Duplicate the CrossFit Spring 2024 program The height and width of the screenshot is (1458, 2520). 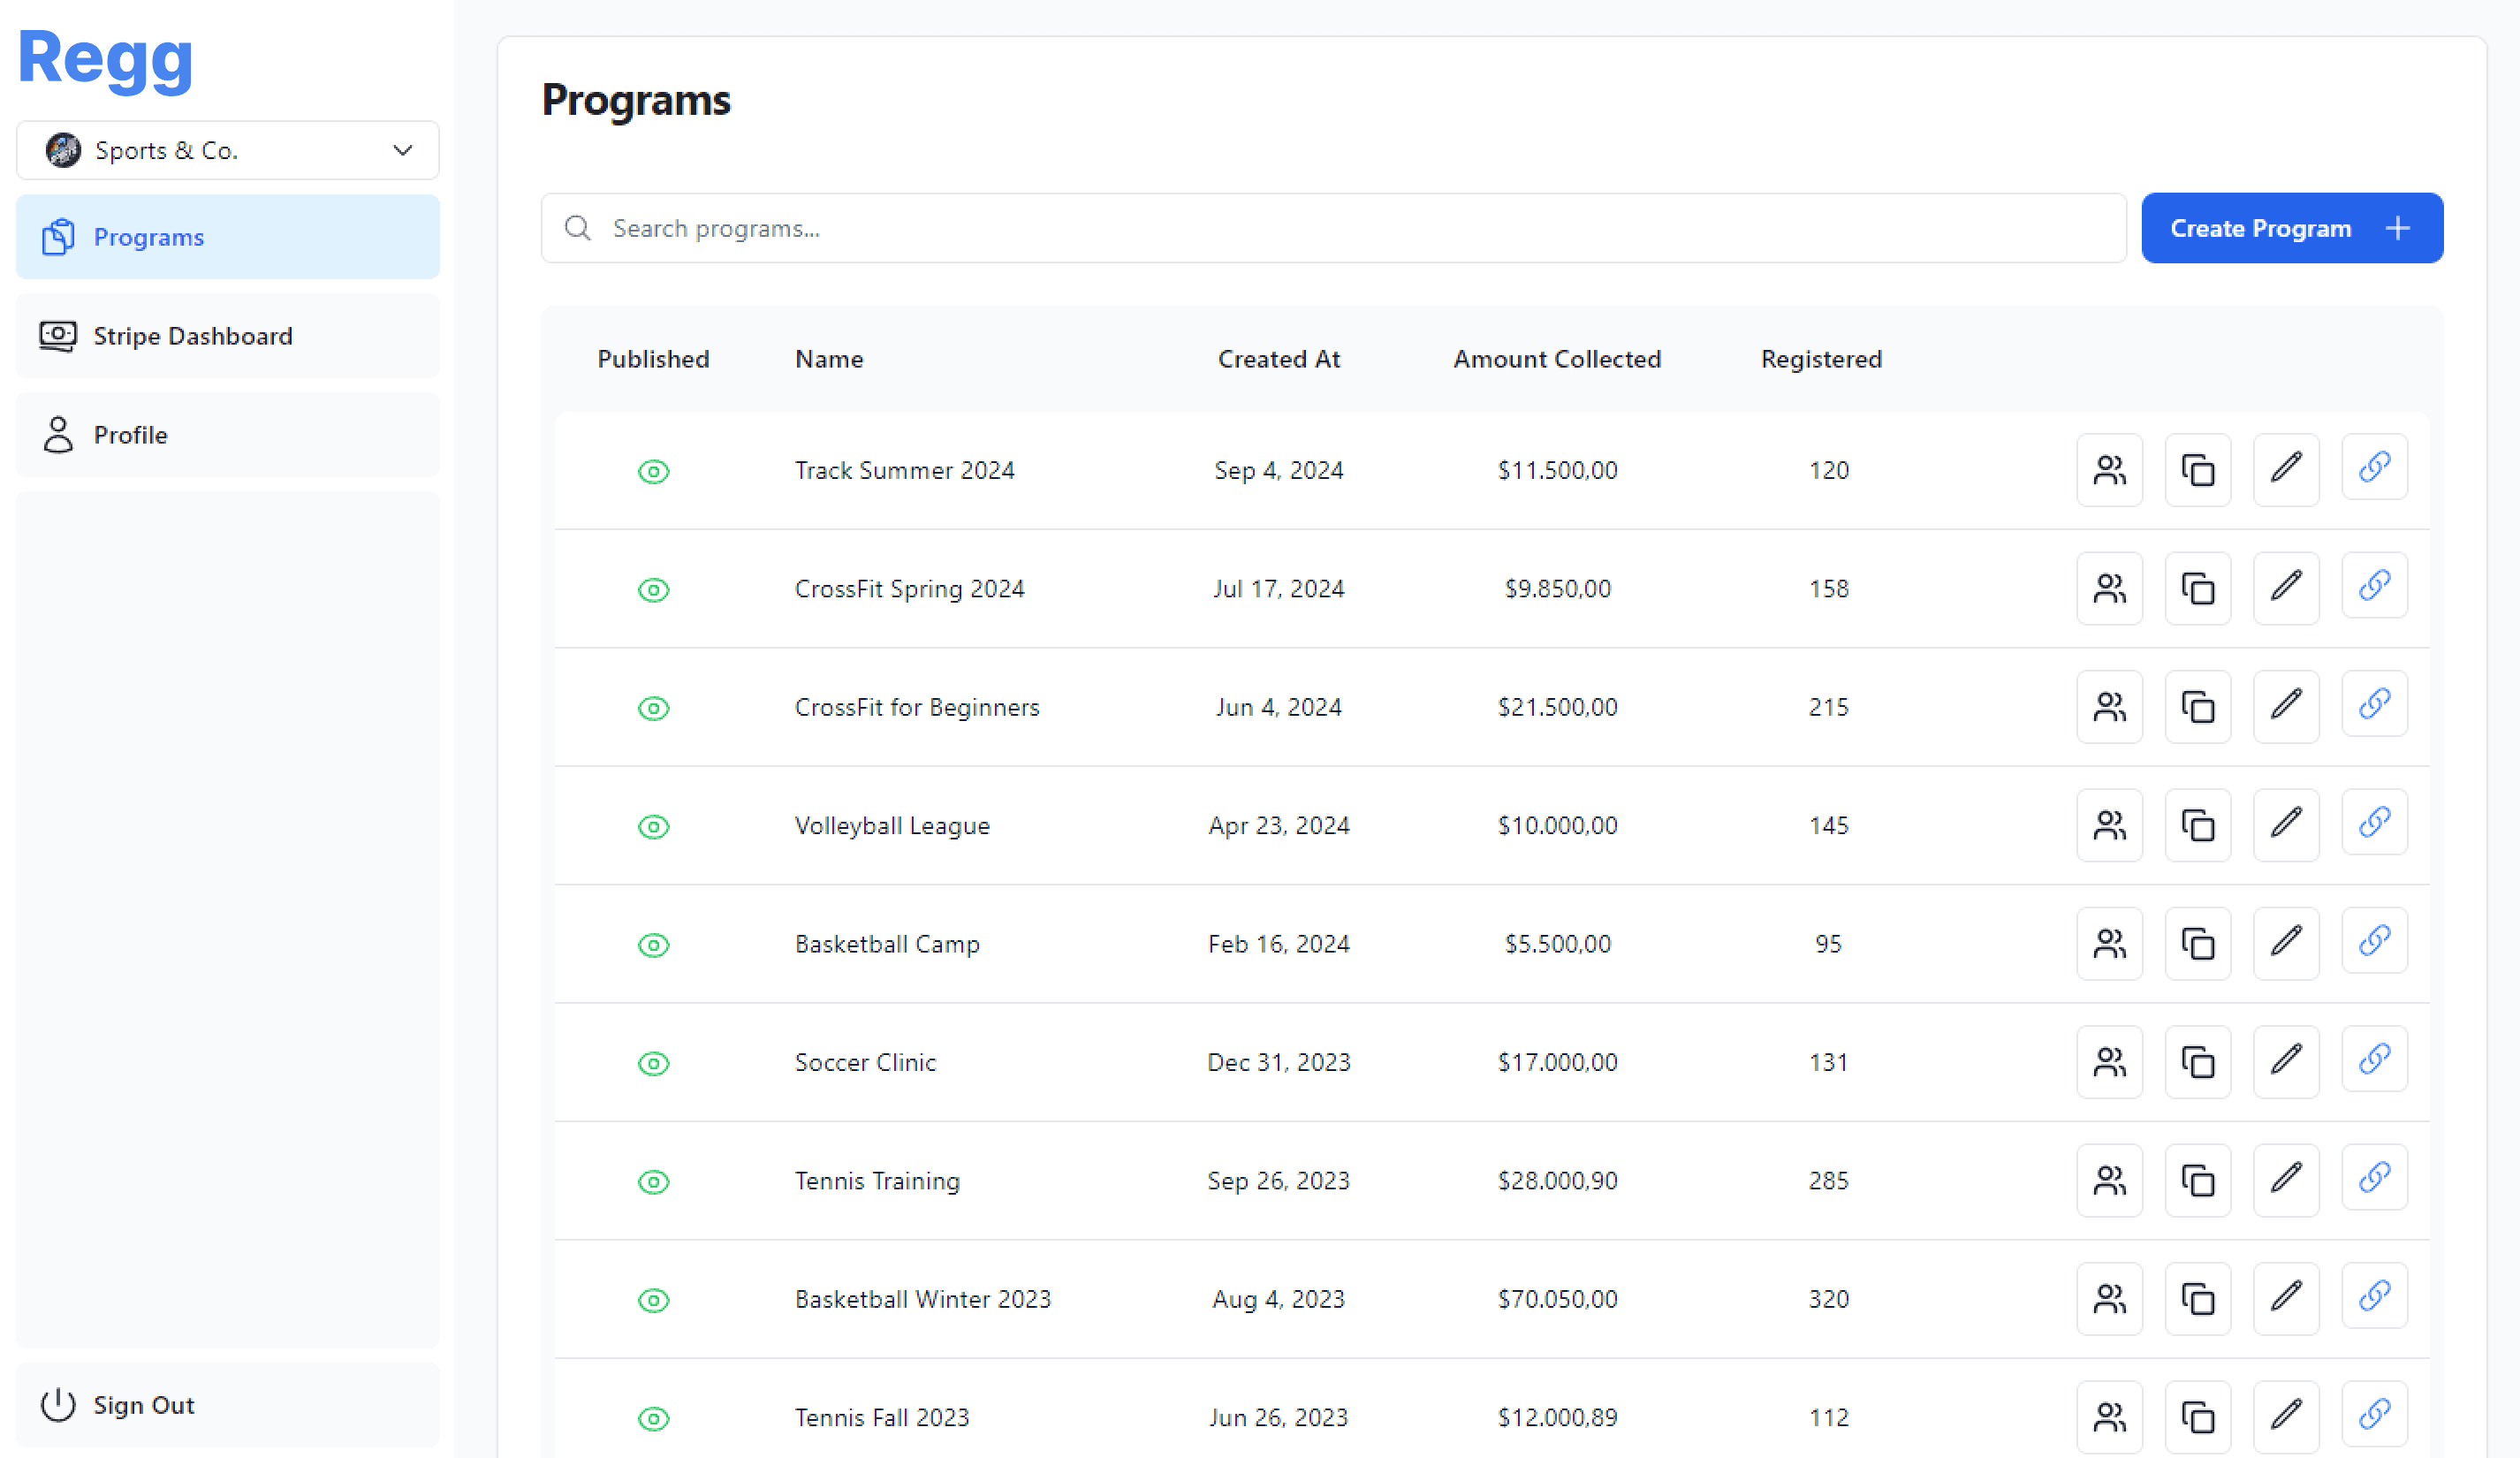(x=2197, y=589)
